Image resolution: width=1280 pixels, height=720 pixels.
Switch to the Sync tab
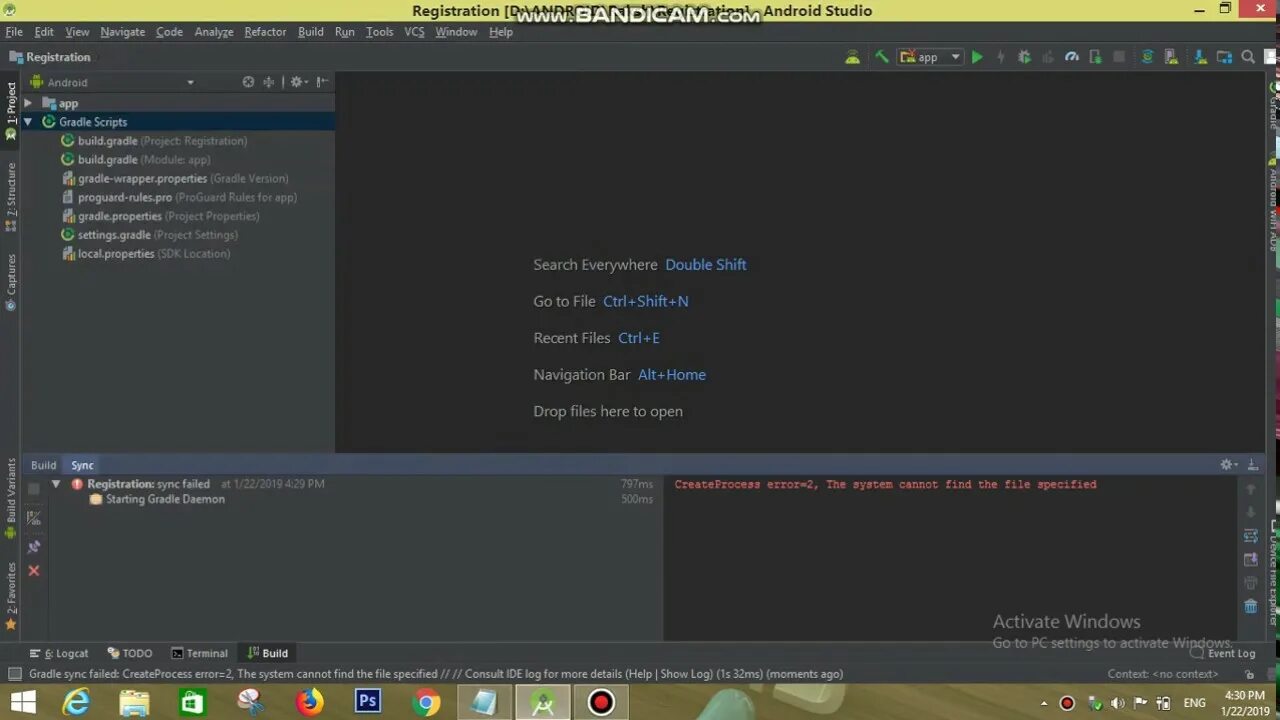coord(82,465)
